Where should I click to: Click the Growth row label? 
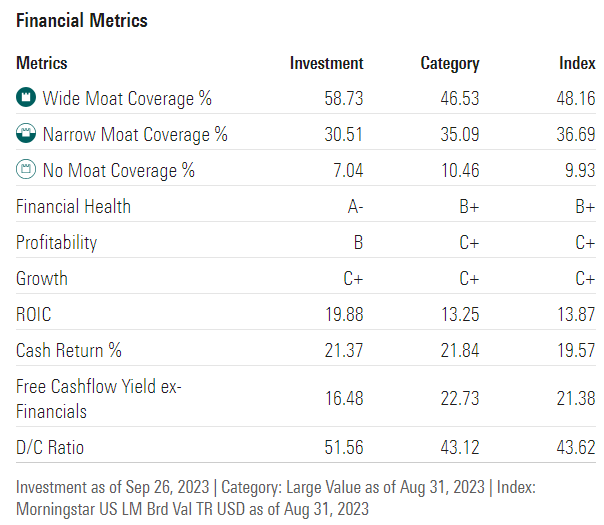point(42,278)
